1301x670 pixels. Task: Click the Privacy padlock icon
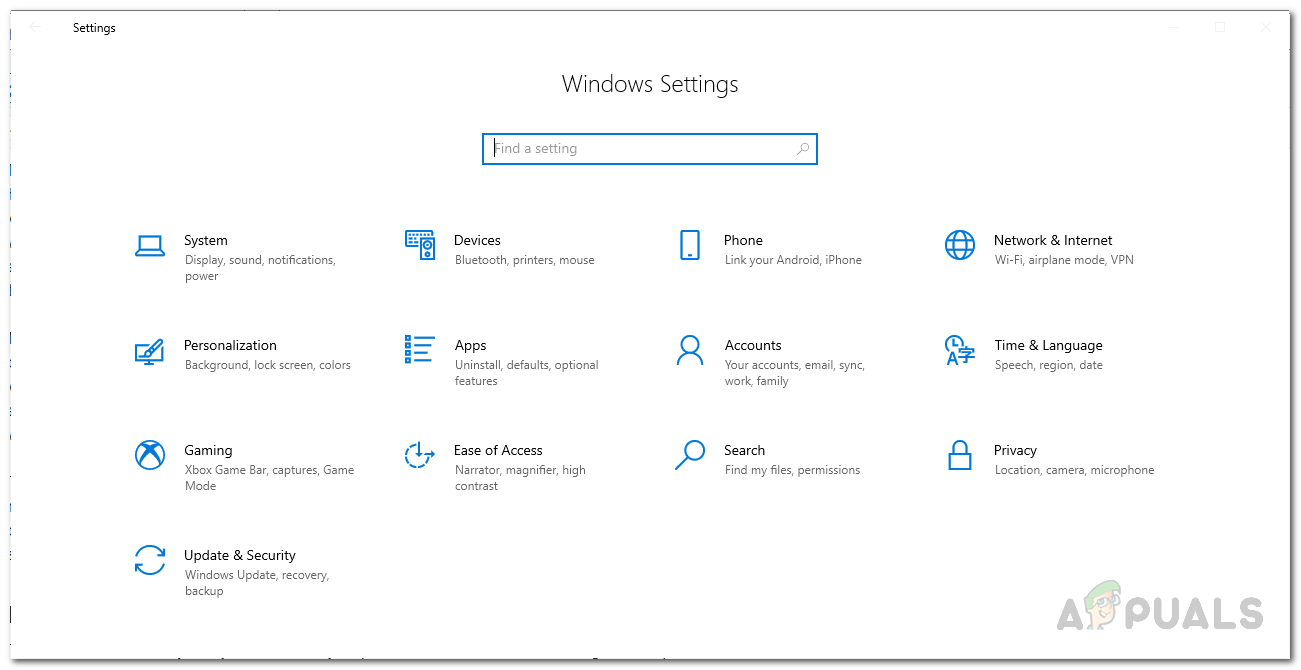[960, 455]
